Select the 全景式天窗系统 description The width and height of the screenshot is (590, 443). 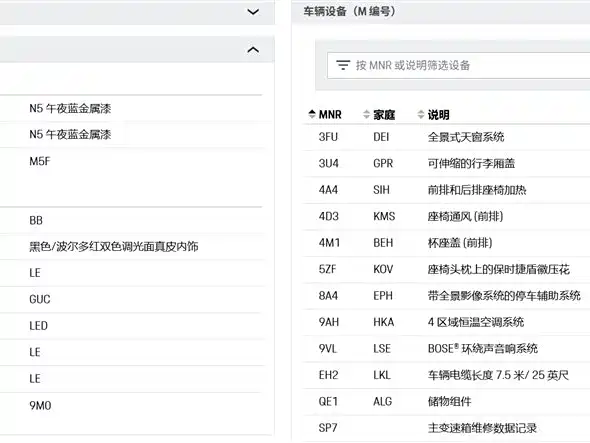pos(466,137)
